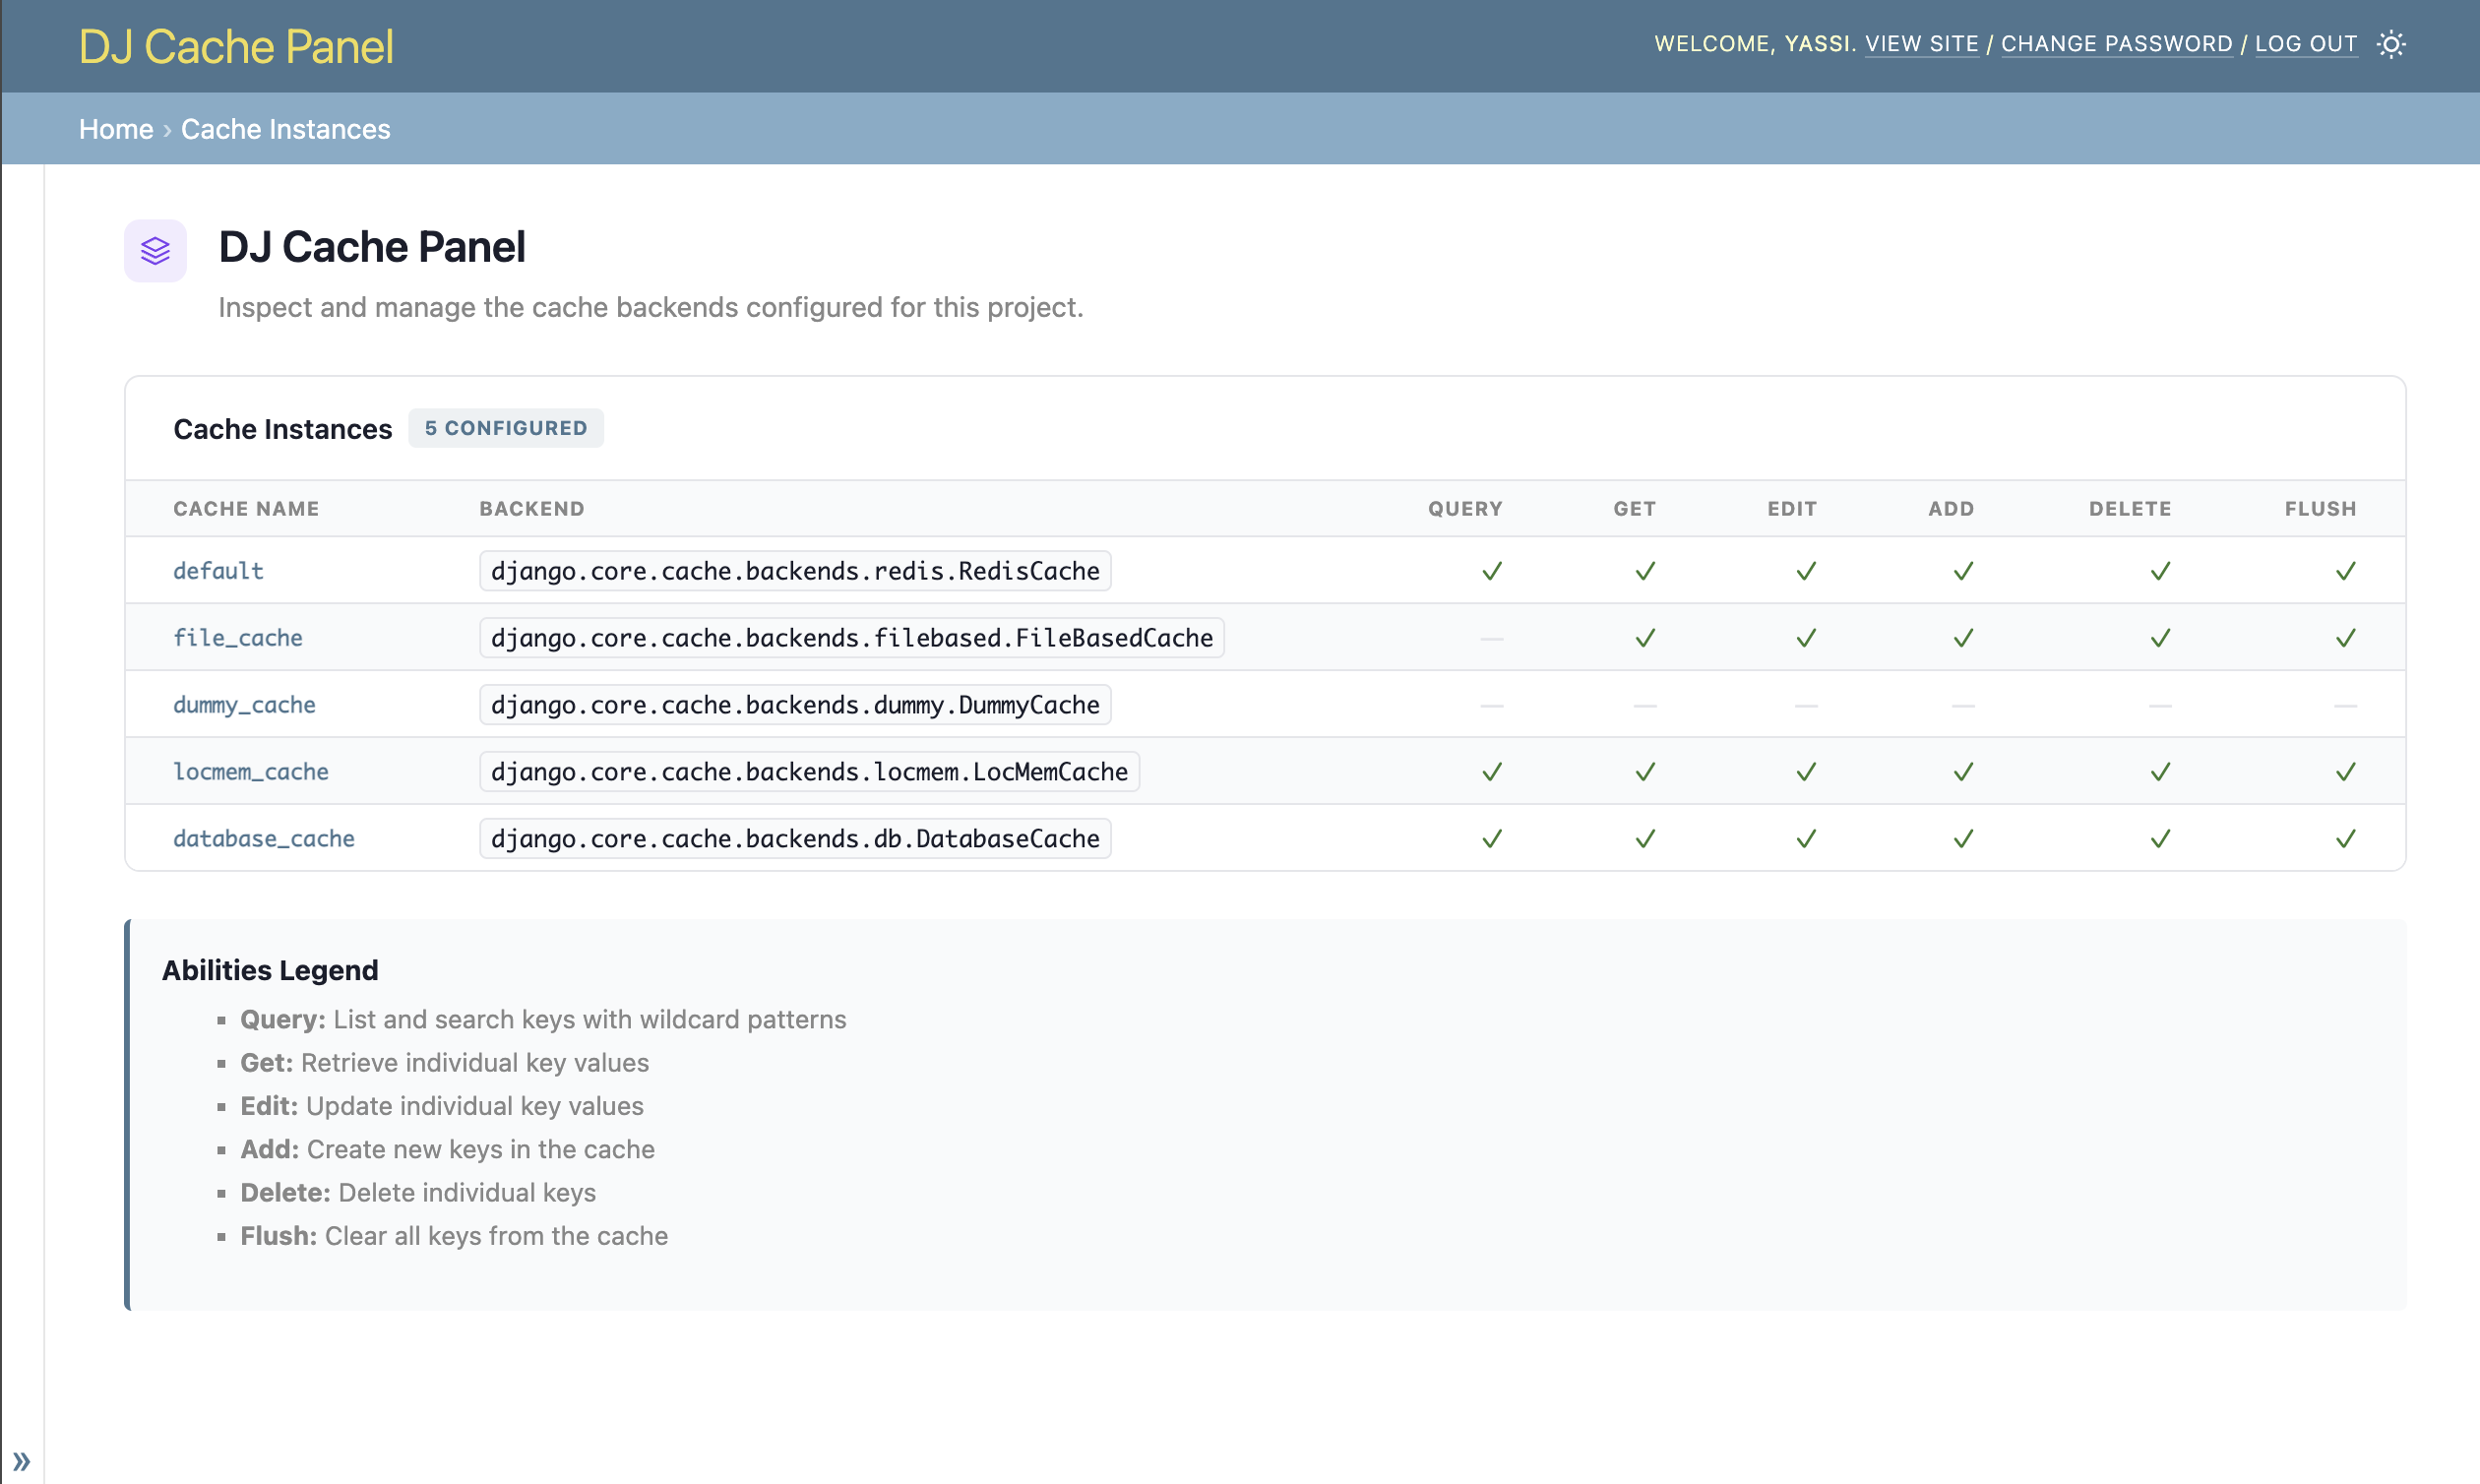Click the Edit legend entry

(442, 1106)
